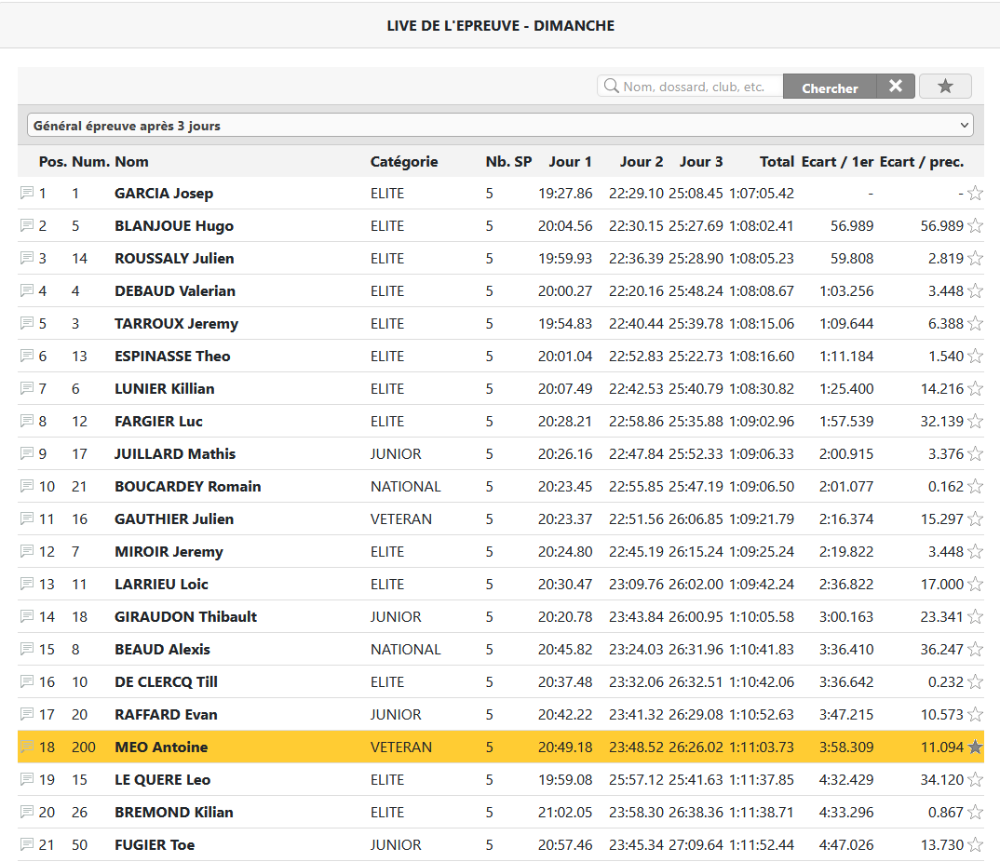Open comment icon for LE QUERE Leo row
1000x862 pixels.
click(x=27, y=778)
